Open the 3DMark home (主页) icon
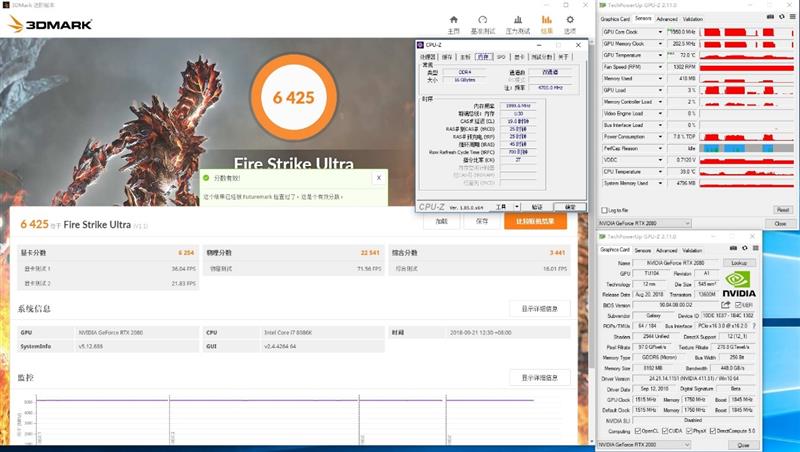 coord(453,20)
